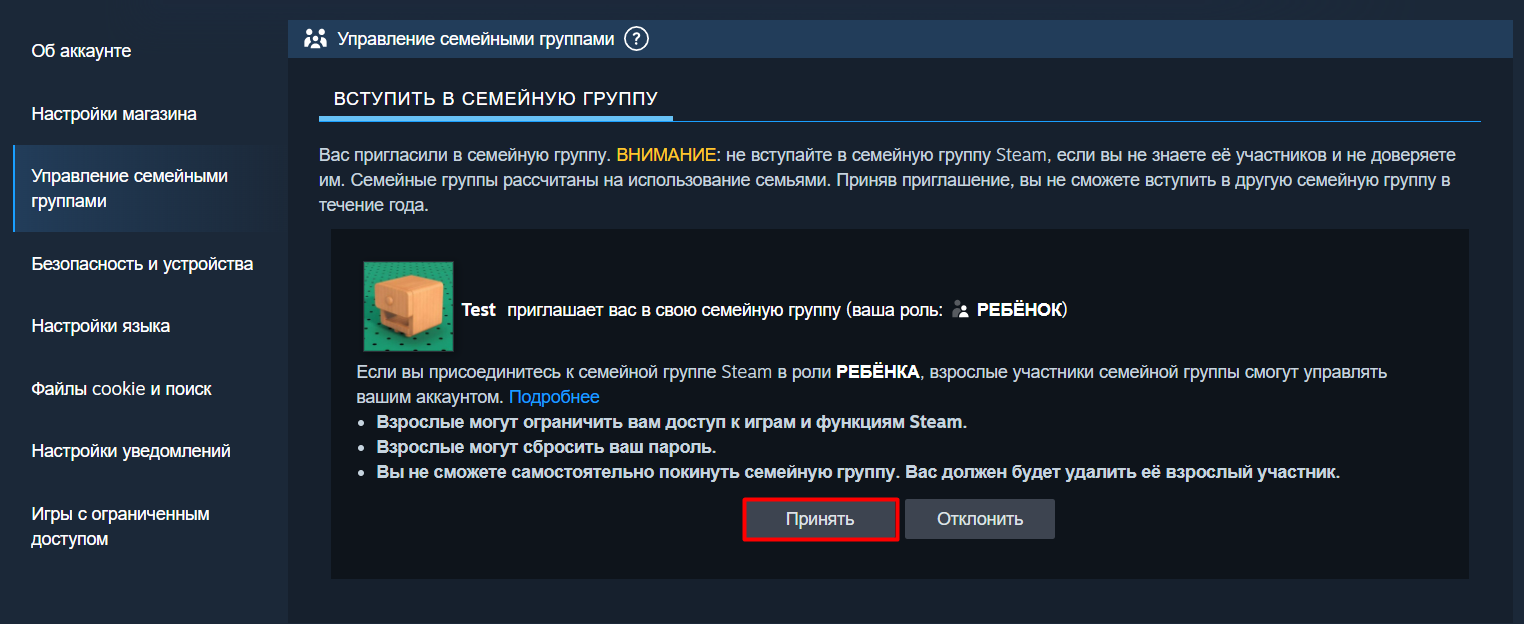Select the ВСТУПИТЬ В СЕМЕЙНУЮ ГРУППУ tab
The height and width of the screenshot is (624, 1524).
point(495,99)
